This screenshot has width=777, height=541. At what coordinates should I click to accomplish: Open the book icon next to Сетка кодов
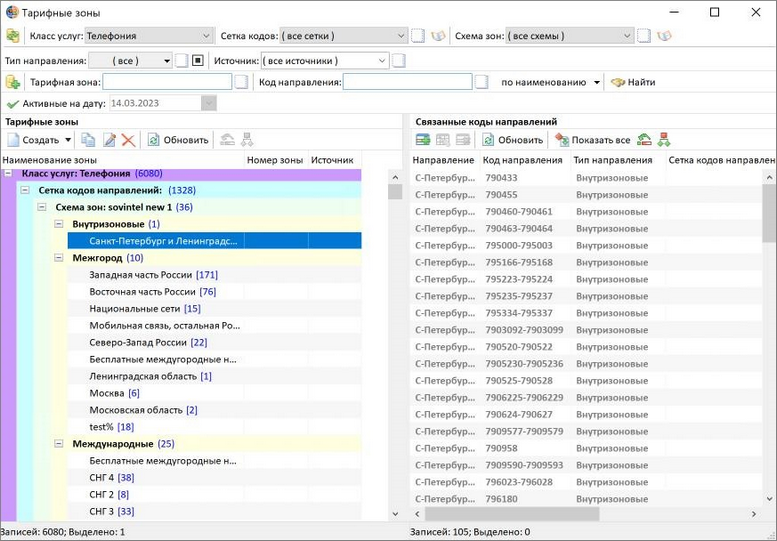point(438,36)
